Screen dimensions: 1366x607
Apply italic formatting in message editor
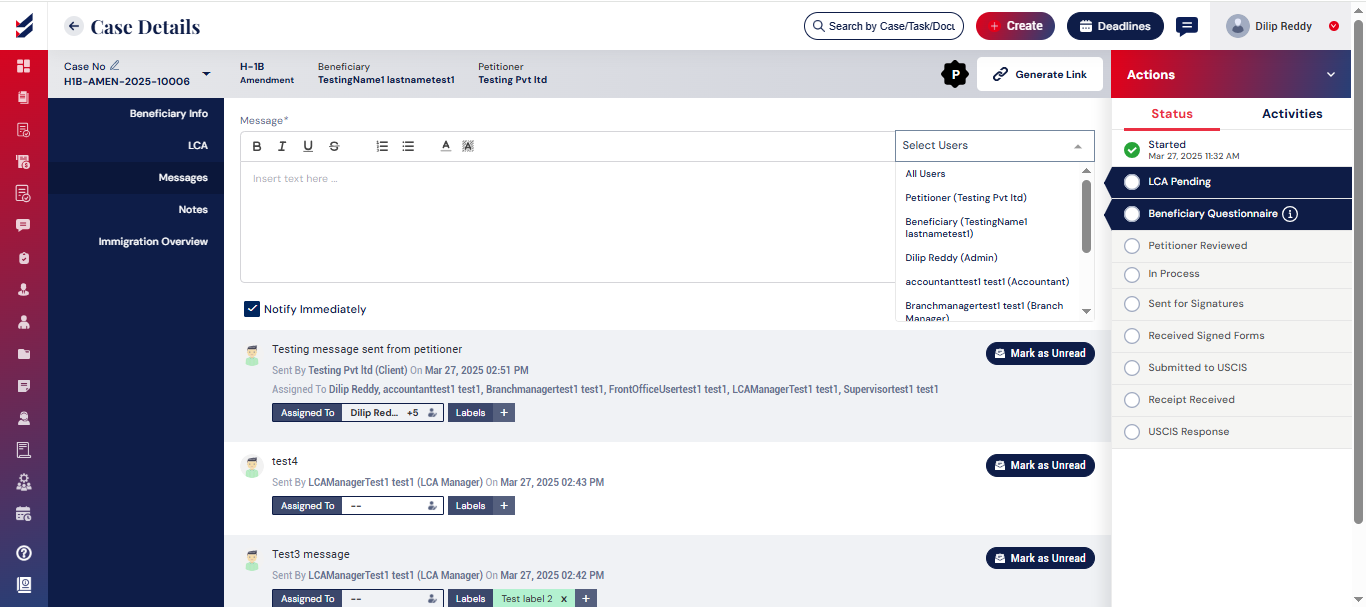click(282, 146)
